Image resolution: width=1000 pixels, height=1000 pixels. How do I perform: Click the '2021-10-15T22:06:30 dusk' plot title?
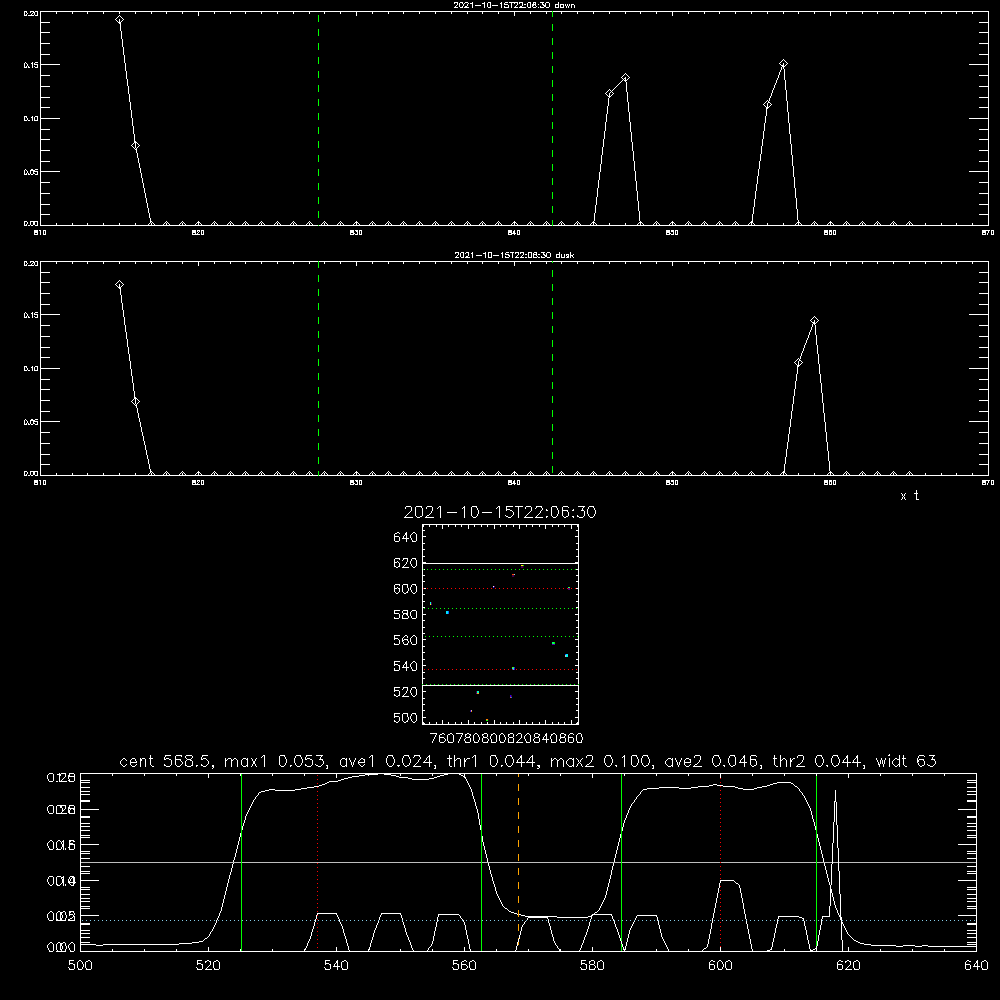[514, 255]
